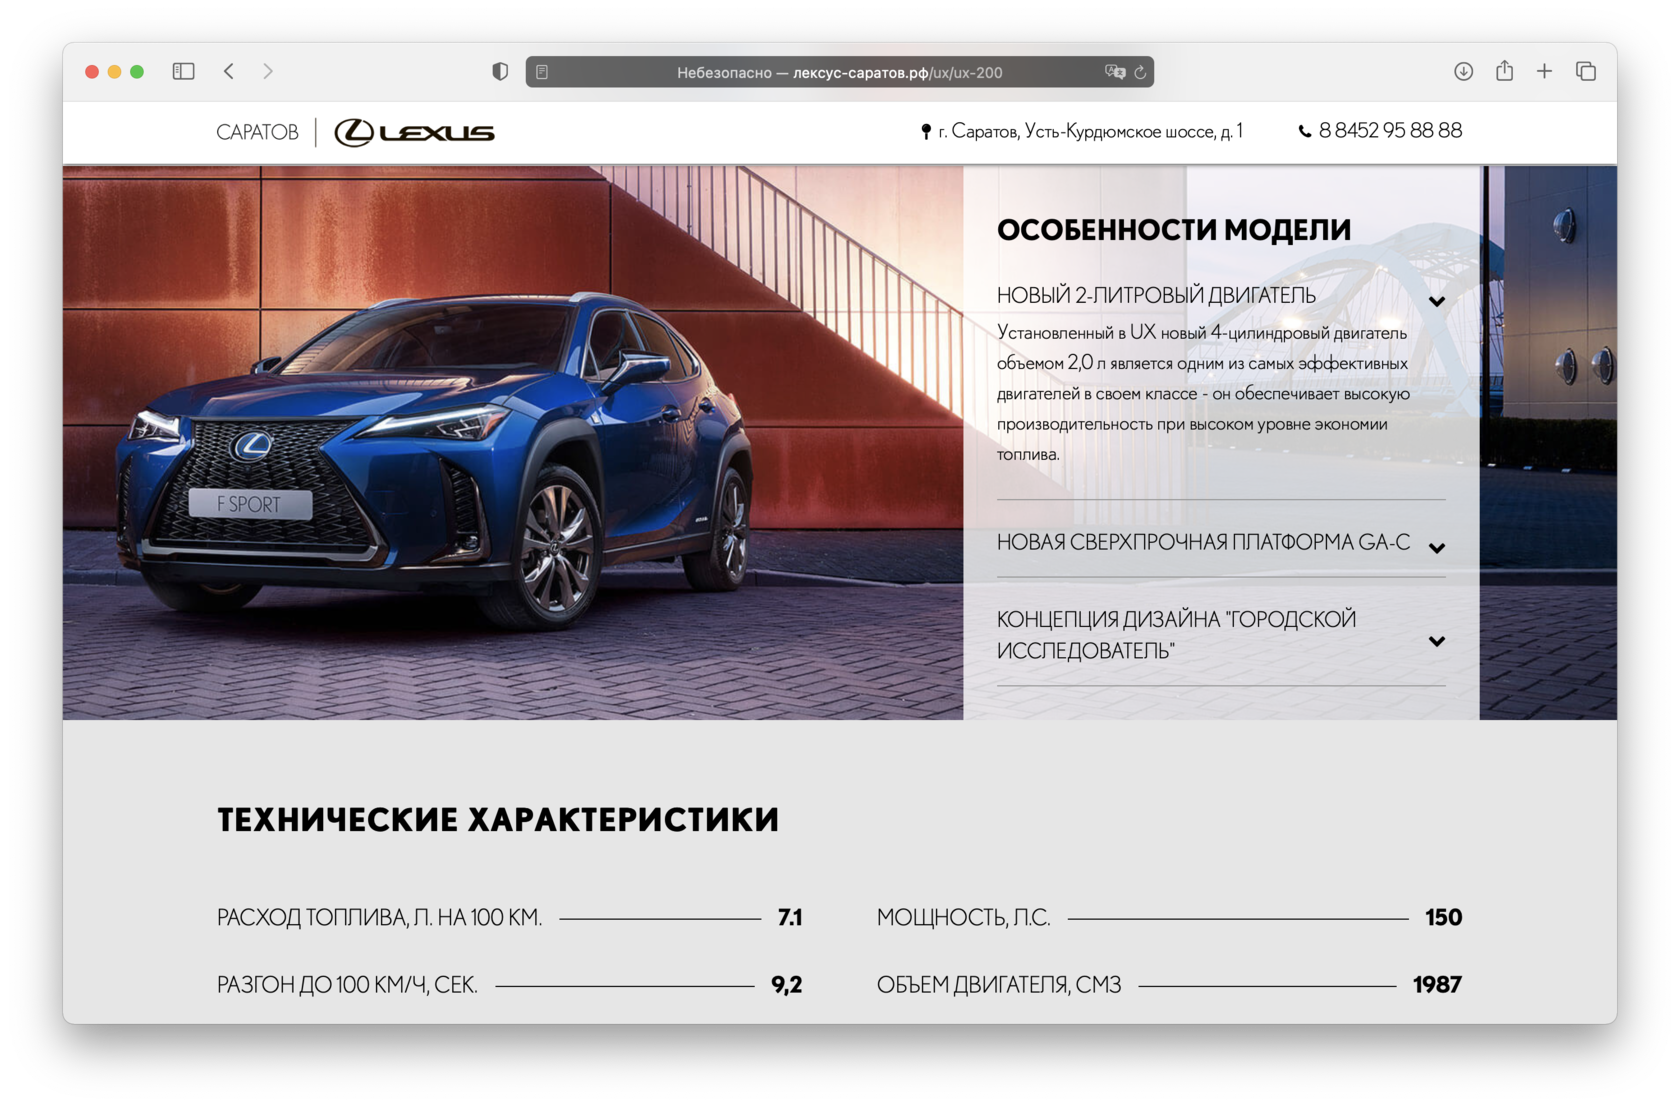This screenshot has width=1680, height=1107.
Task: Call the 8 8452 95 88 88 number
Action: pyautogui.click(x=1390, y=131)
